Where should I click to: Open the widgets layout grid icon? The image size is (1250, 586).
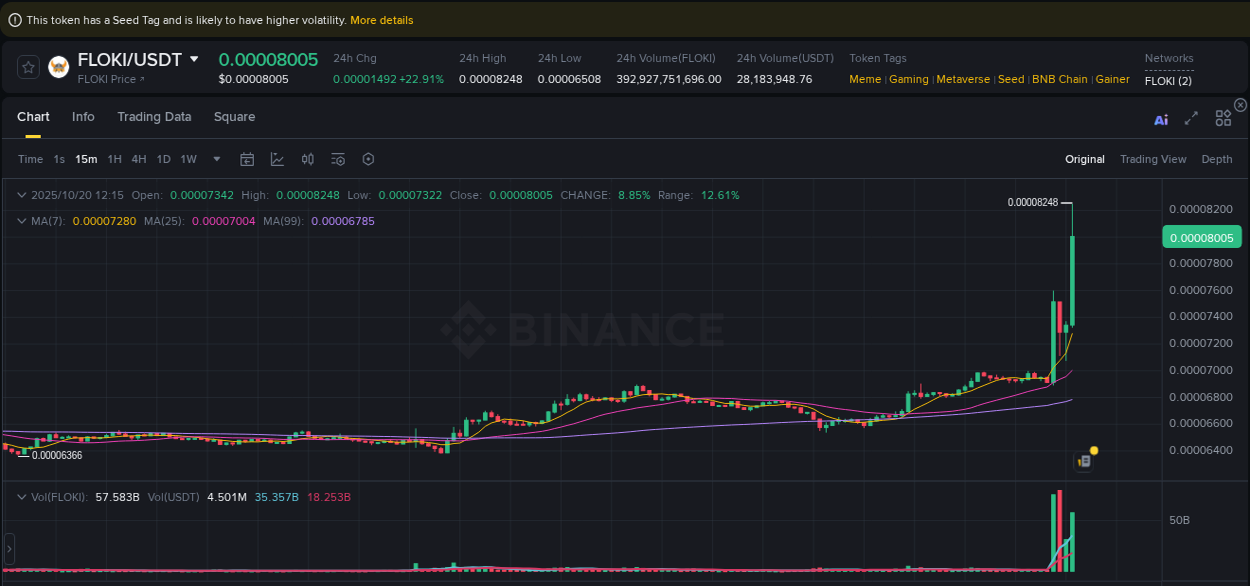1222,117
